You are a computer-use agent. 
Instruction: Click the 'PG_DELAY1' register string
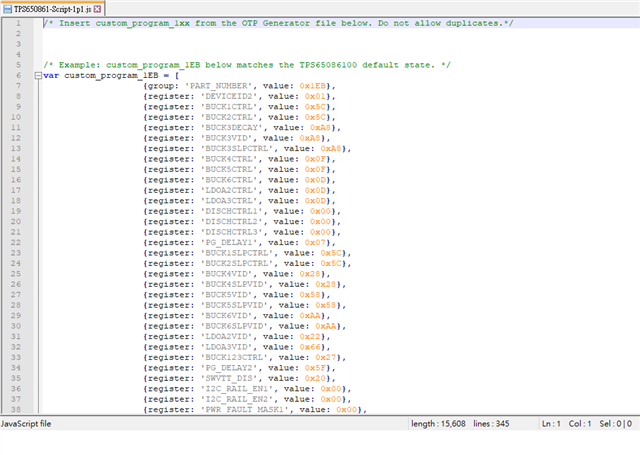click(229, 242)
